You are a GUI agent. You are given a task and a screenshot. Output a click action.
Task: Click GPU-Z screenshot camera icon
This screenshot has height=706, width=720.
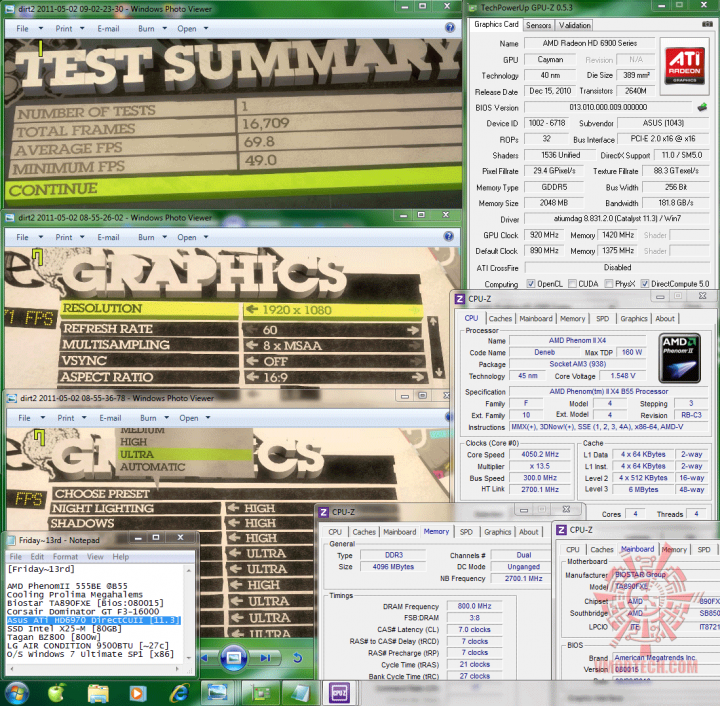[x=708, y=24]
